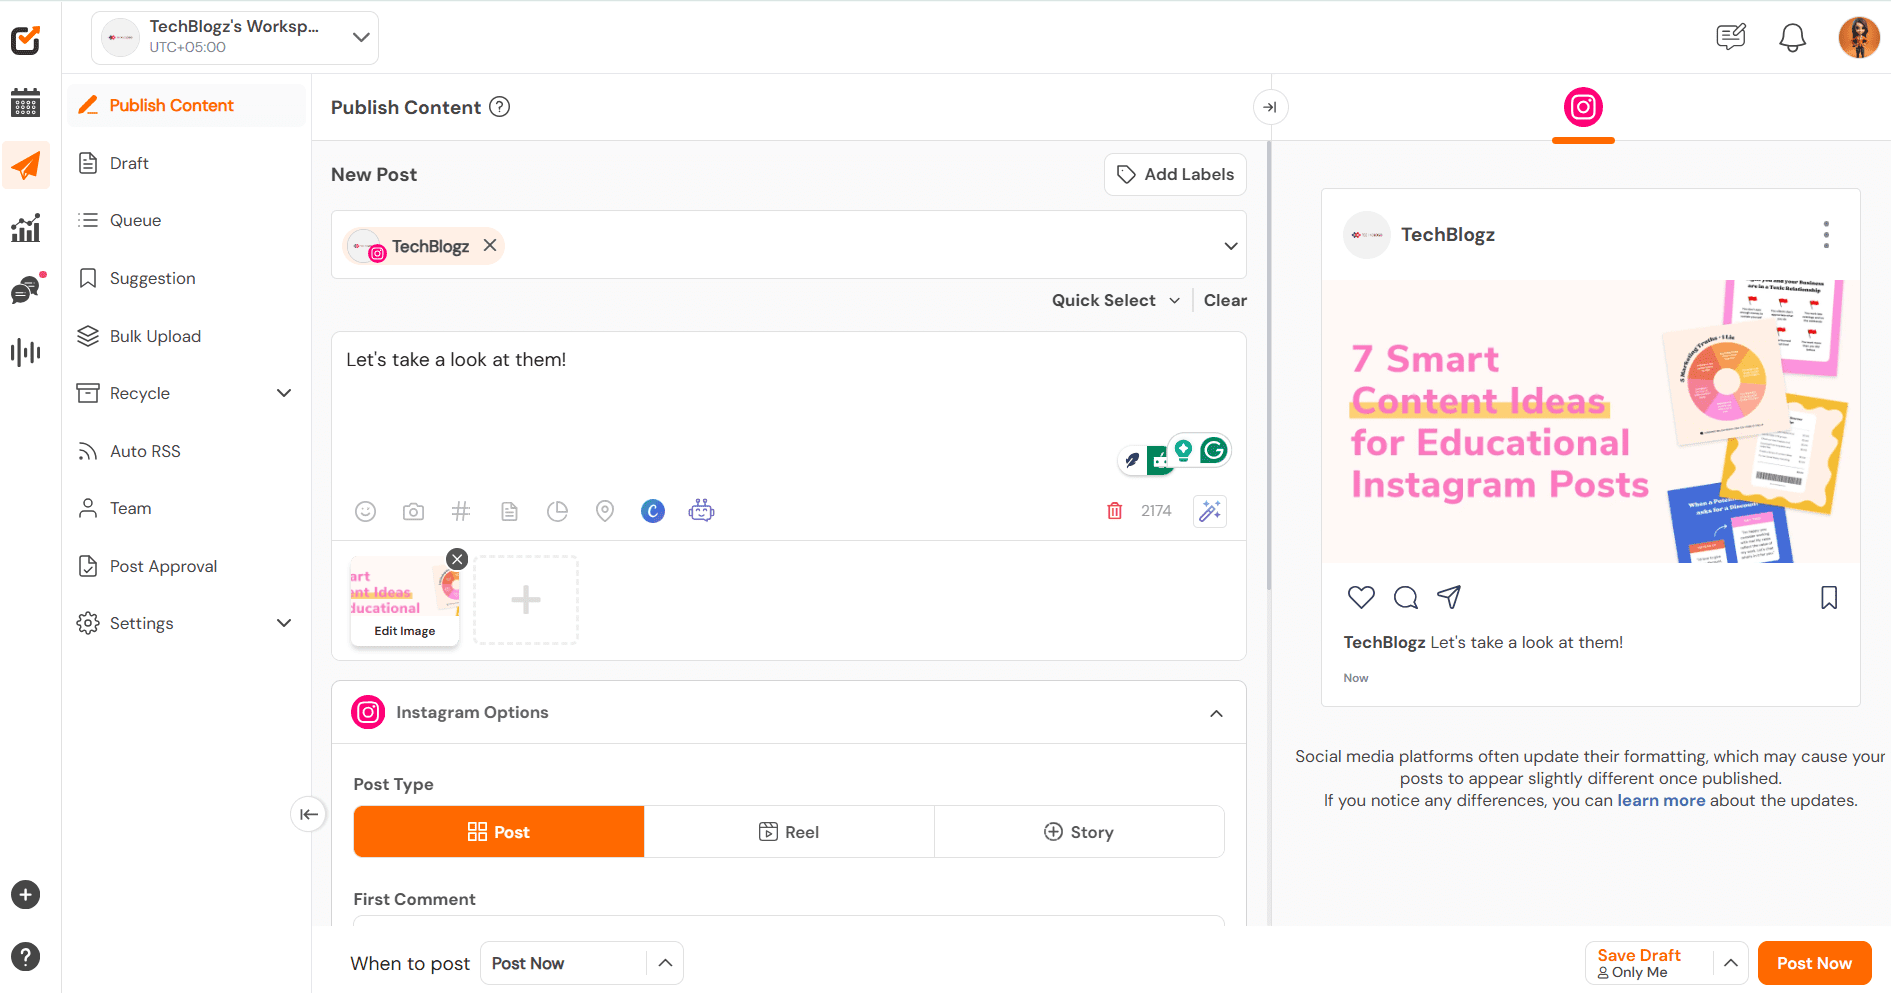Open Analytics from the left icon rail
Screen dimensions: 1891x993
pos(25,227)
